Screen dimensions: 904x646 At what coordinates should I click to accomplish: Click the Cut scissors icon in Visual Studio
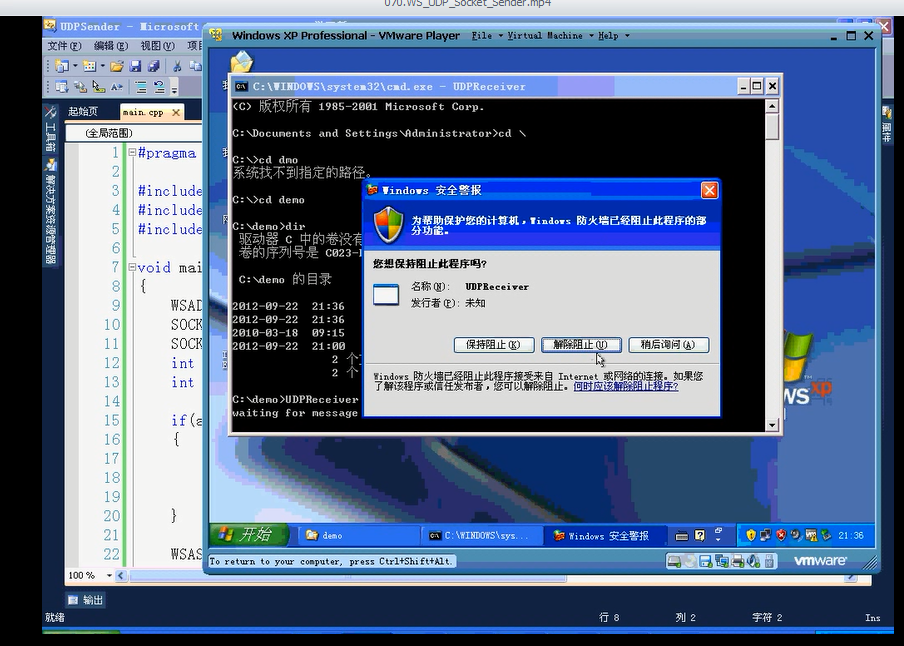[177, 66]
